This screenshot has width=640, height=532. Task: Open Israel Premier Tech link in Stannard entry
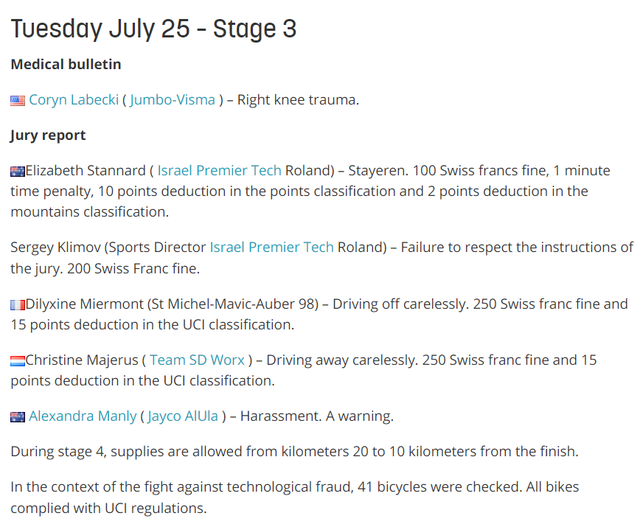(219, 171)
